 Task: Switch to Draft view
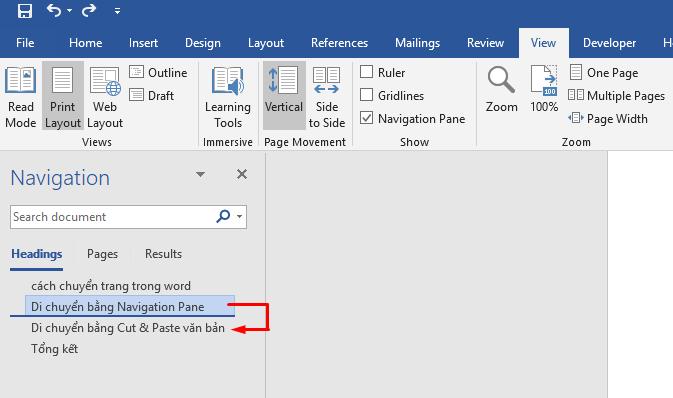click(x=152, y=95)
